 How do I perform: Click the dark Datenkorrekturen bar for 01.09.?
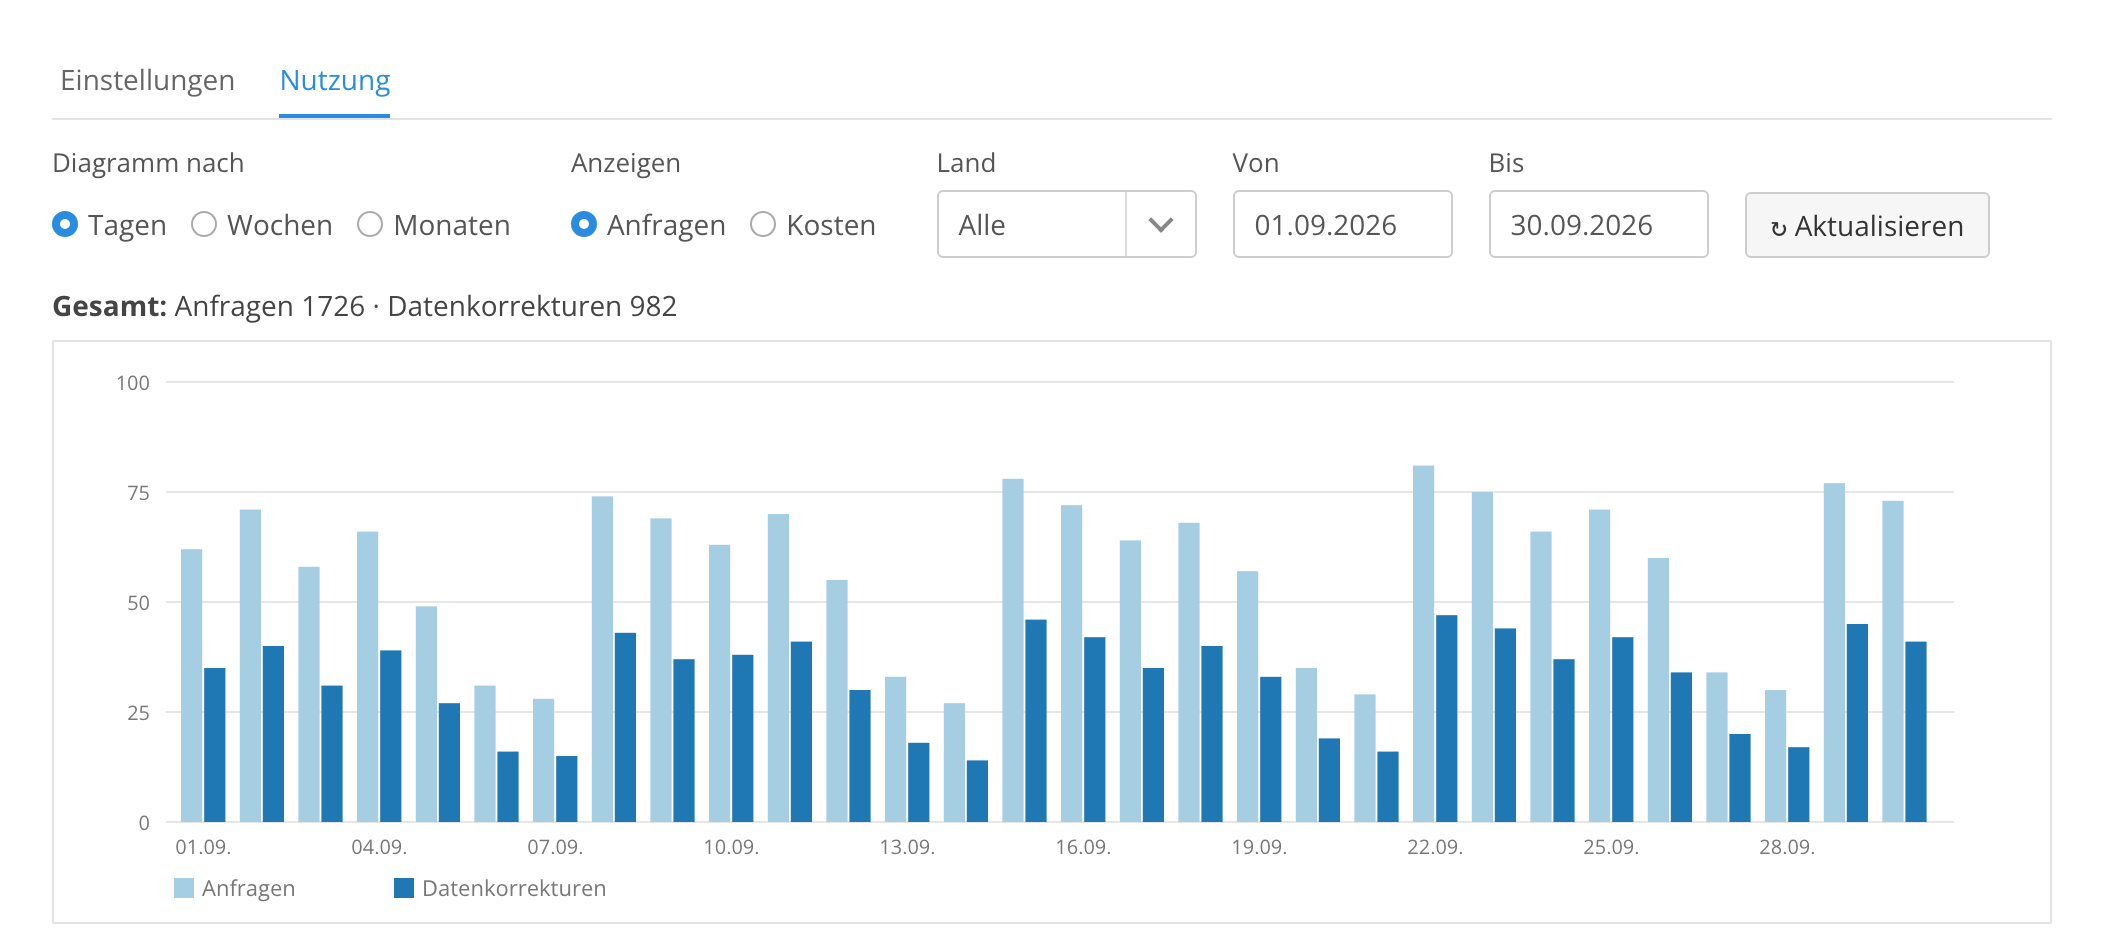215,745
